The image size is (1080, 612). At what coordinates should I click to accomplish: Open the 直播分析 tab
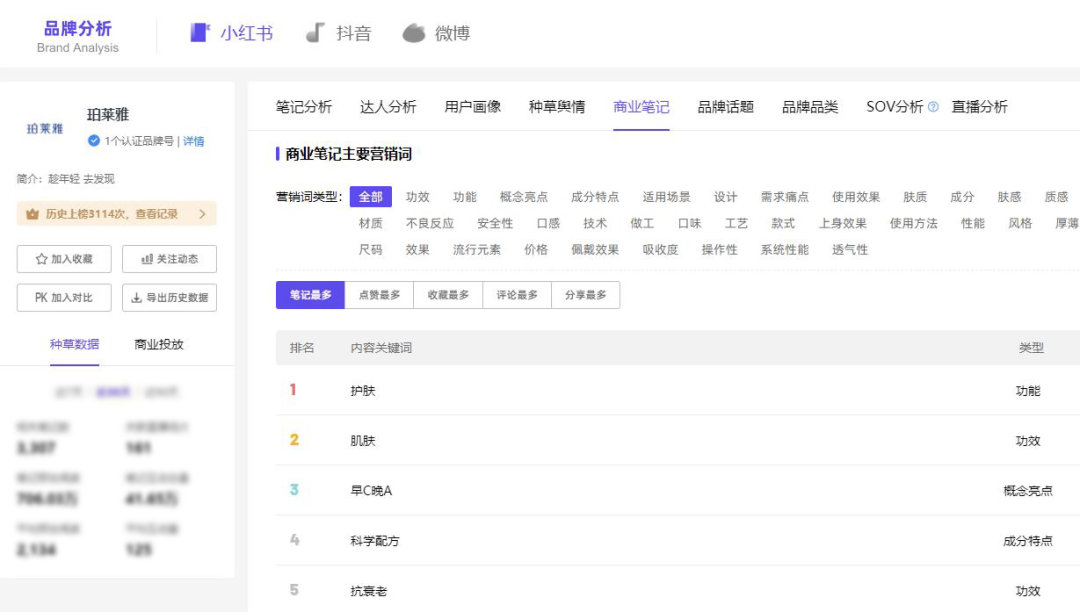pos(979,107)
